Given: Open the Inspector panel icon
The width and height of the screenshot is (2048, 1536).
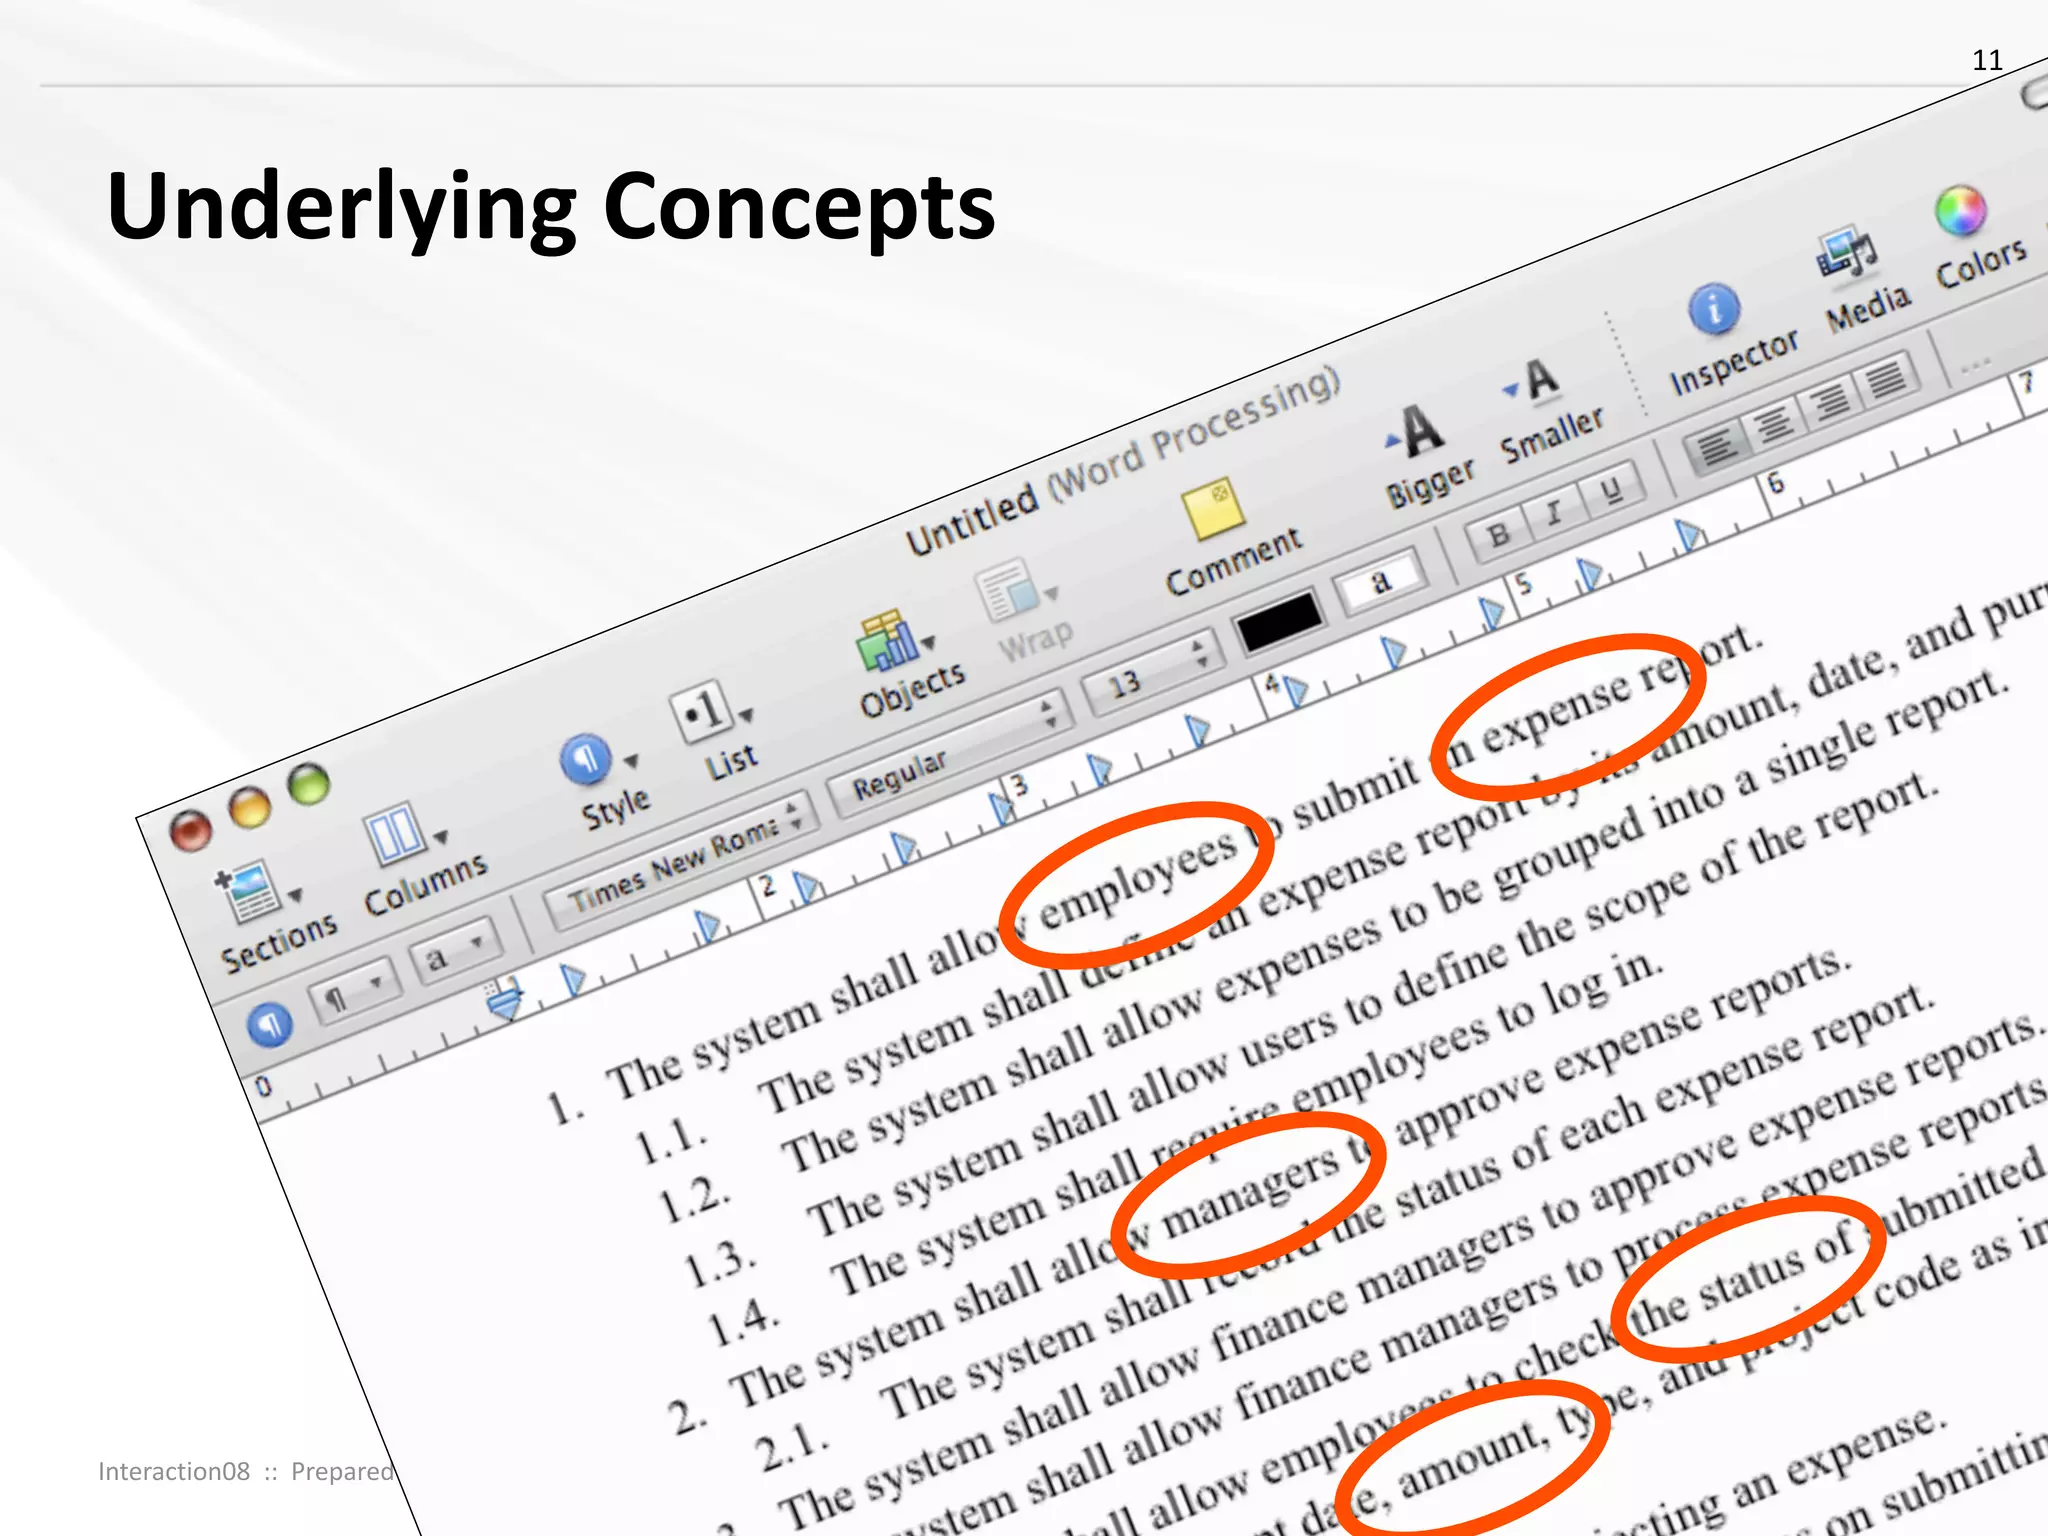Looking at the screenshot, I should click(x=1714, y=309).
